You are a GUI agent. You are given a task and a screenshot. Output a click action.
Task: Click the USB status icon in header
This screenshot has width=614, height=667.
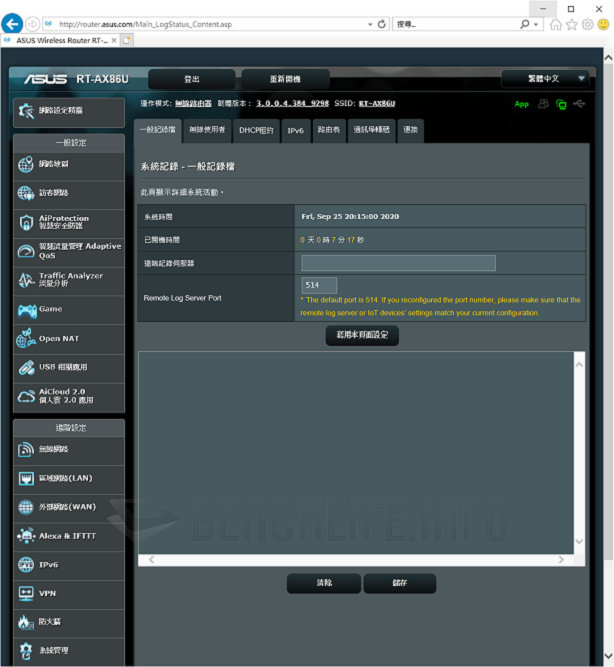[579, 103]
